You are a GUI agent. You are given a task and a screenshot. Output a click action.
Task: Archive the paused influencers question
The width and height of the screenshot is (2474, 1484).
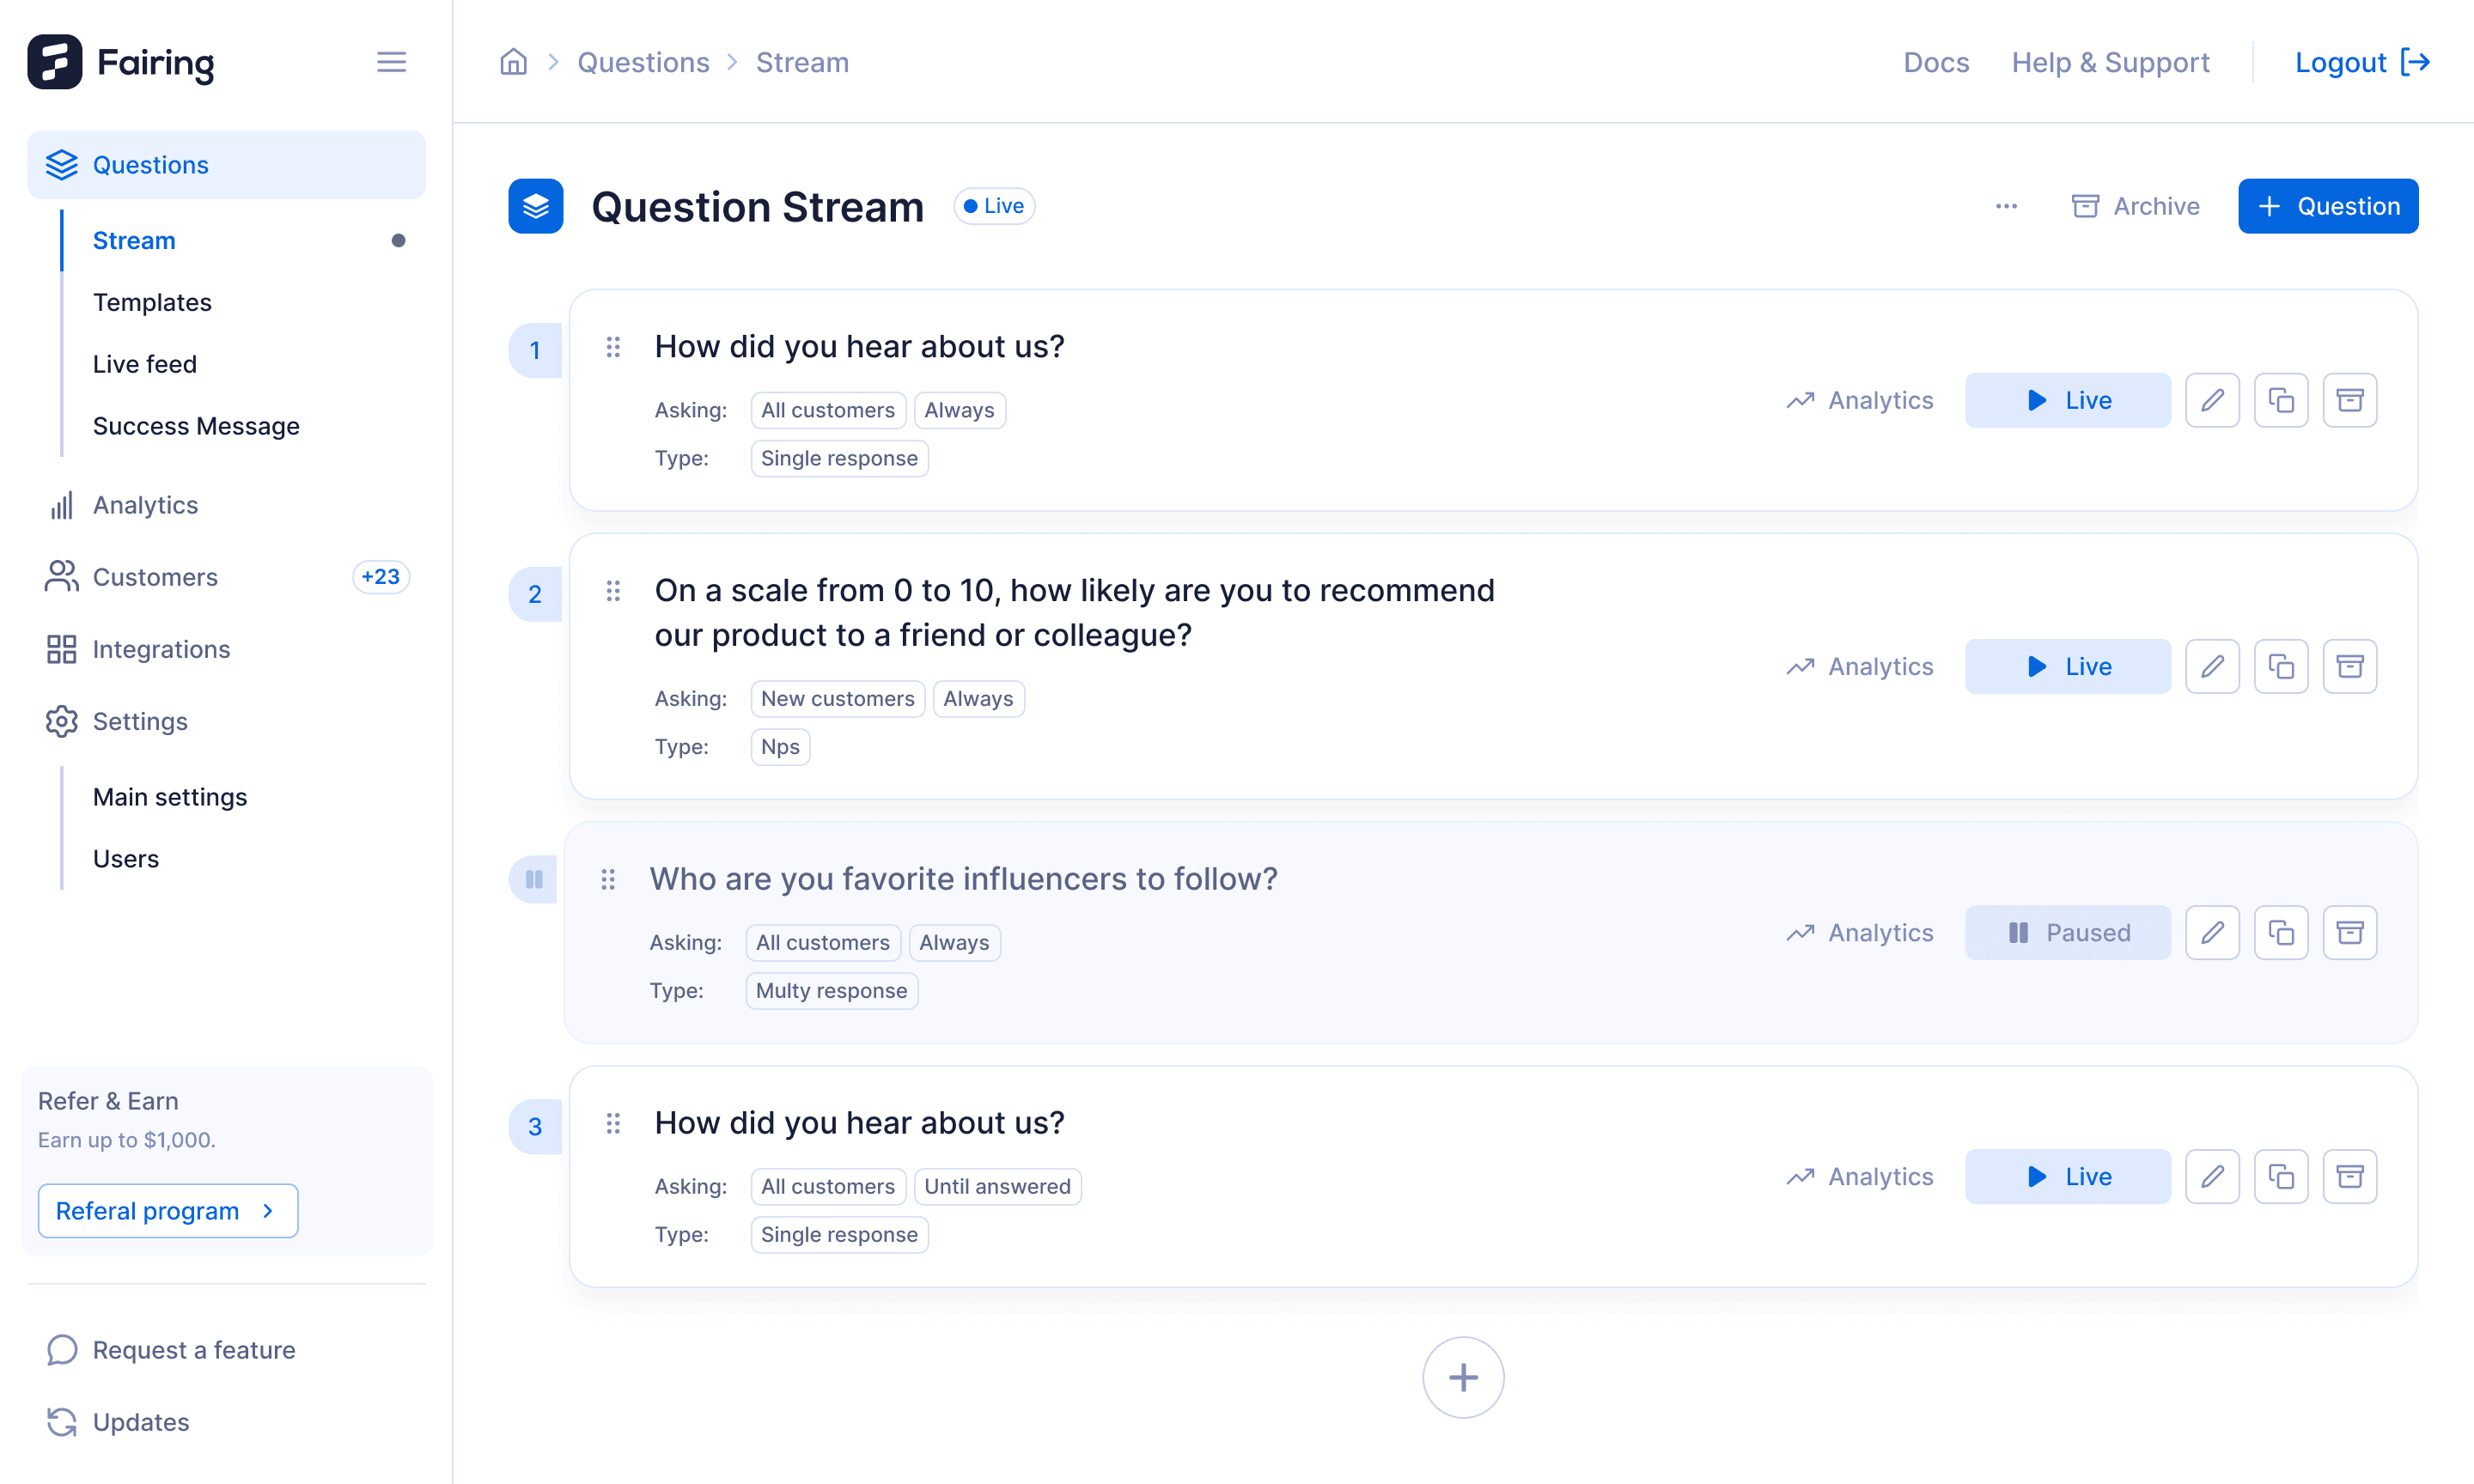pos(2349,932)
